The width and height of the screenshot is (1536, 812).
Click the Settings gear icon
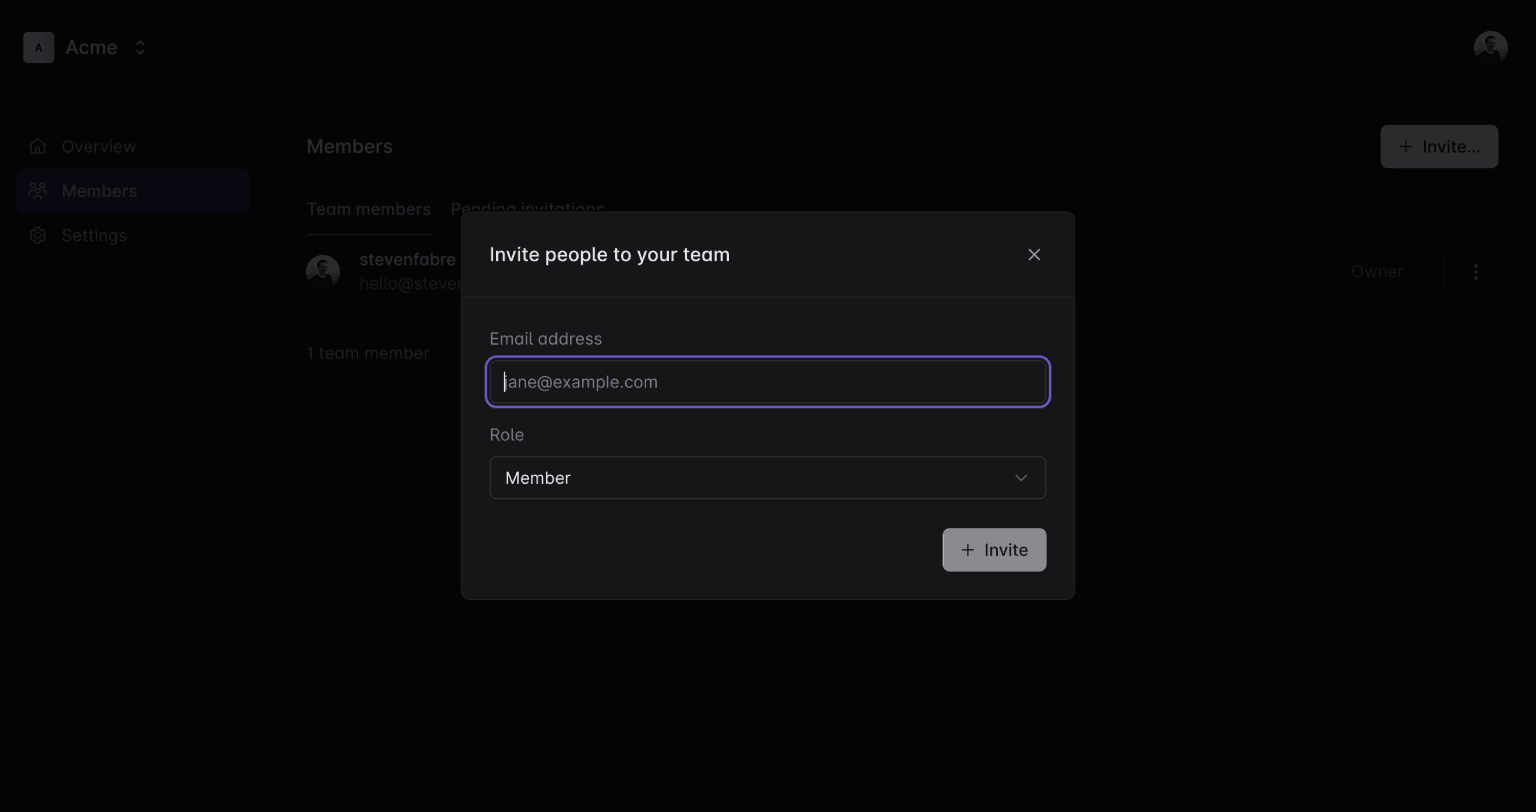pos(38,235)
